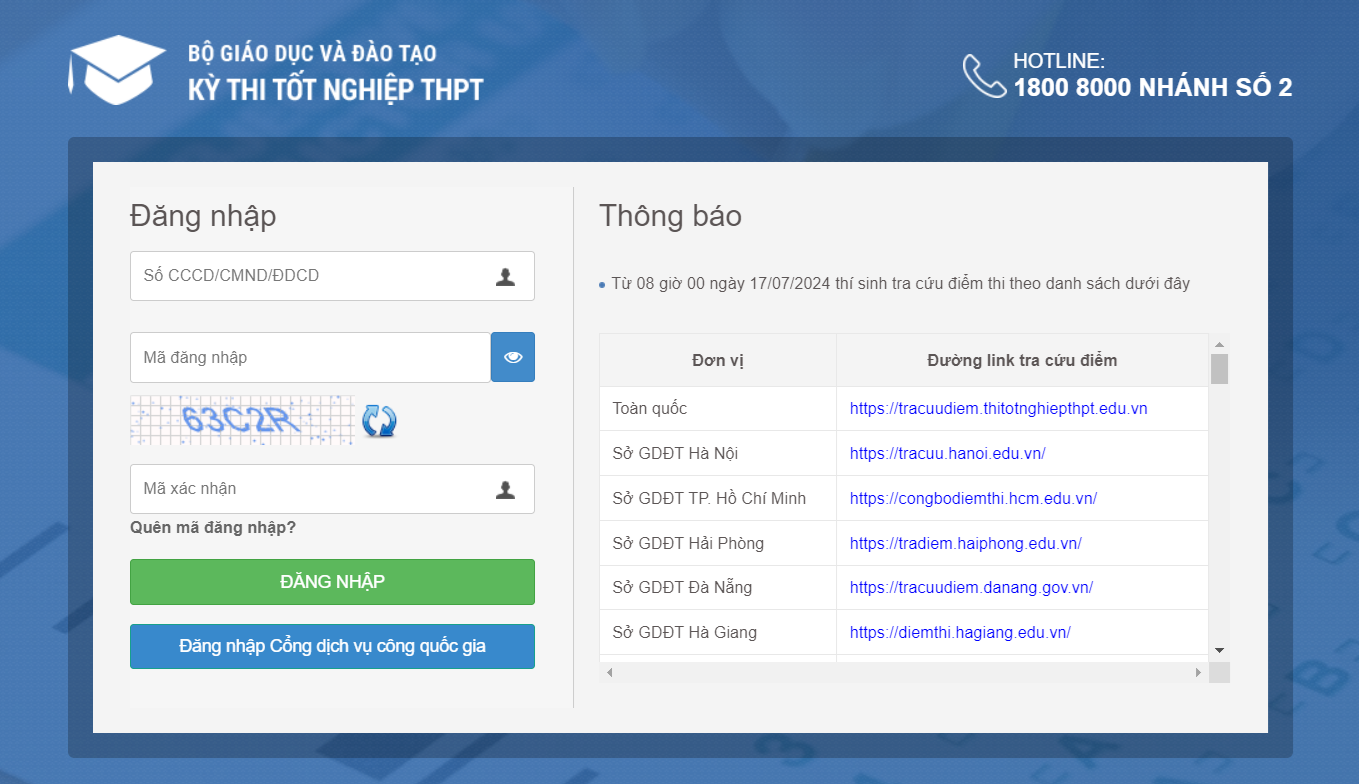
Task: Click horizontal scrollbar left arrow
Action: click(x=609, y=672)
